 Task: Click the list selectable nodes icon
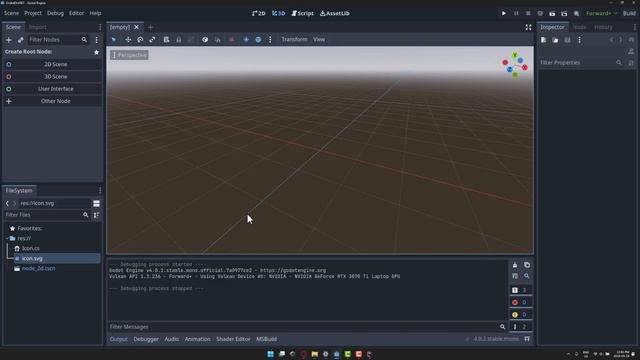167,40
